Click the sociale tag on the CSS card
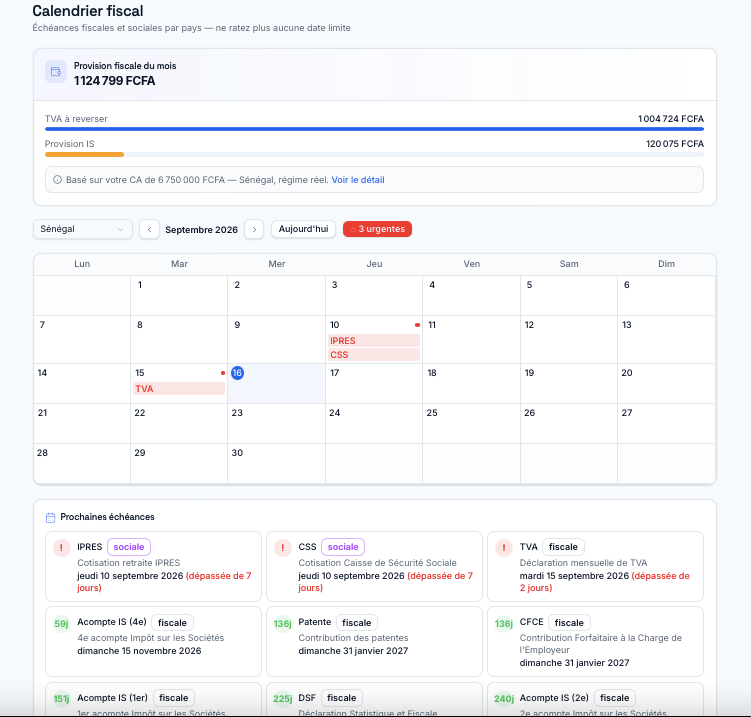 tap(343, 546)
